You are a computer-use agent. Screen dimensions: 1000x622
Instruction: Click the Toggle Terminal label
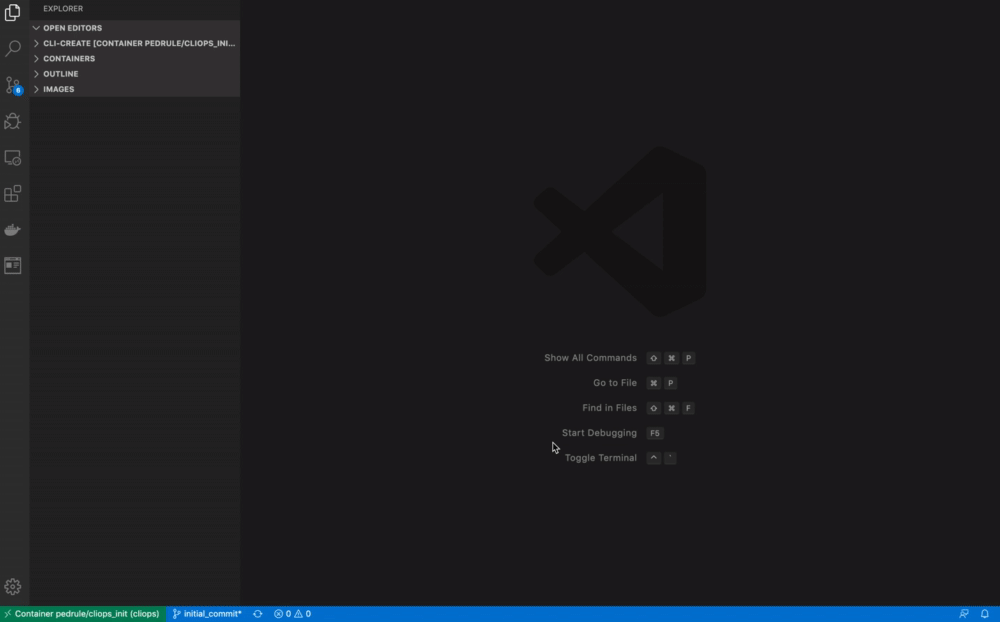(600, 457)
